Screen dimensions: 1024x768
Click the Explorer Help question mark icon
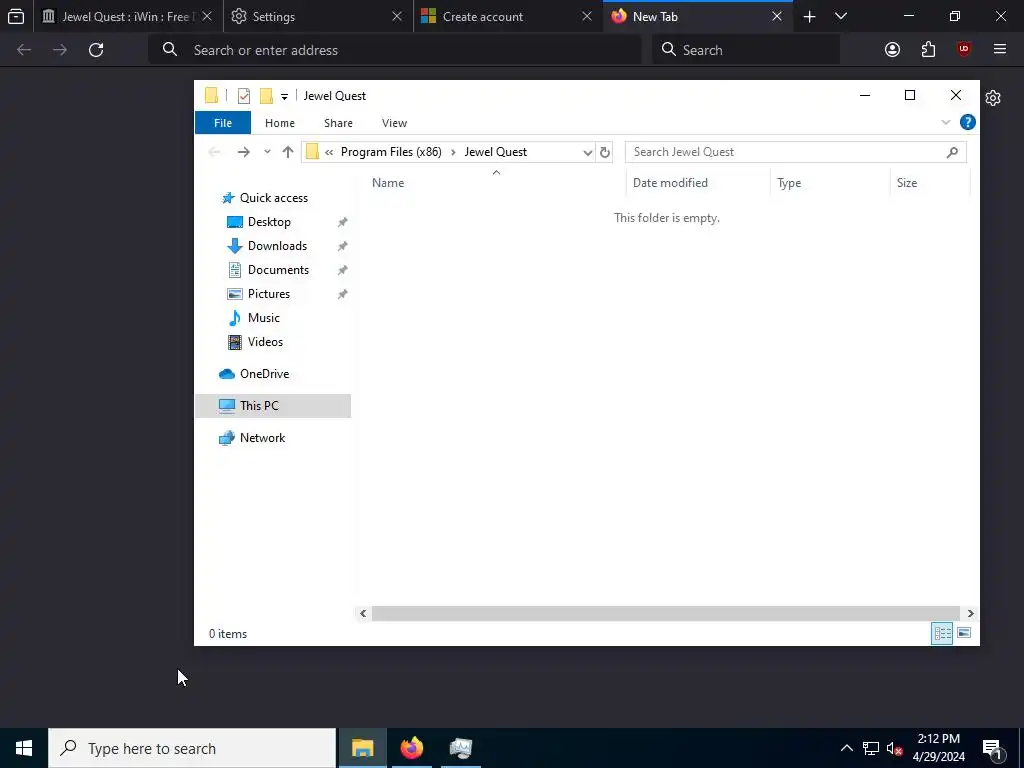point(967,122)
